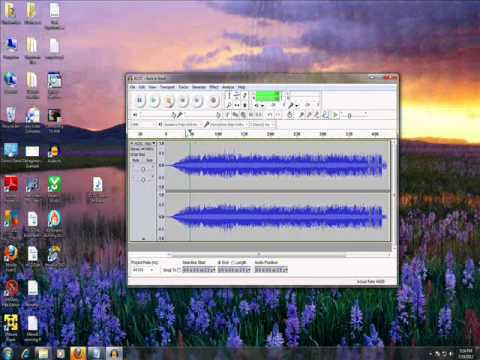Open the Transport menu

tap(167, 87)
